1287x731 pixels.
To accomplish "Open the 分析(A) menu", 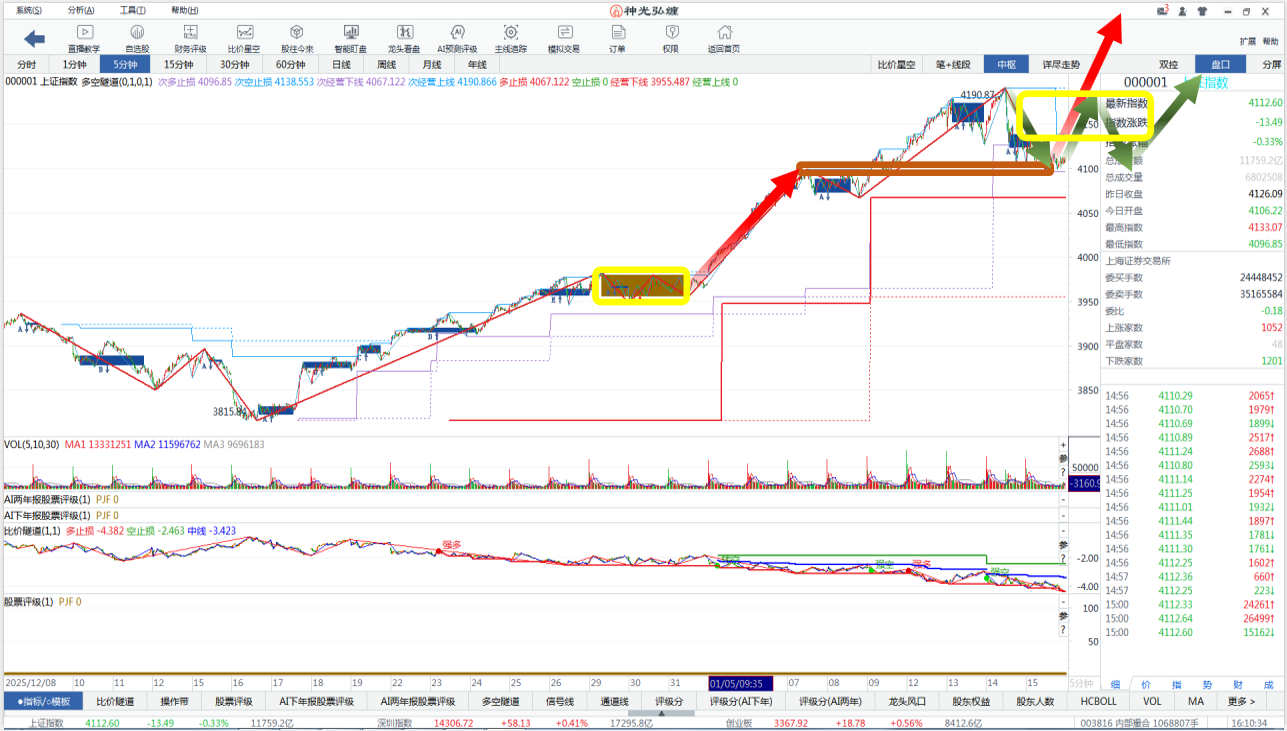I will tap(82, 10).
